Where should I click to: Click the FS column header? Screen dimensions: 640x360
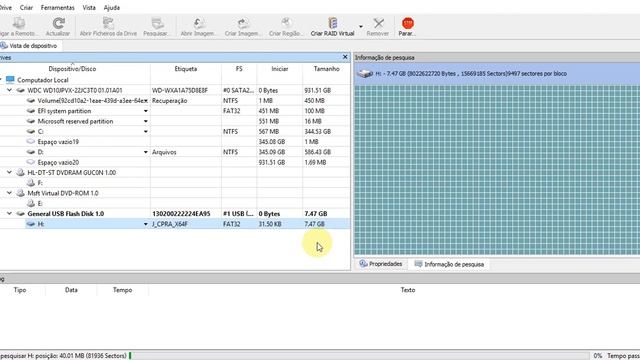click(x=239, y=69)
